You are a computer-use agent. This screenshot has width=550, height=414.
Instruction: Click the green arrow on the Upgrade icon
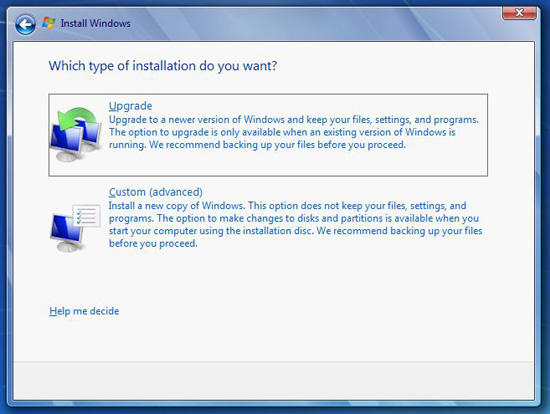pyautogui.click(x=77, y=118)
